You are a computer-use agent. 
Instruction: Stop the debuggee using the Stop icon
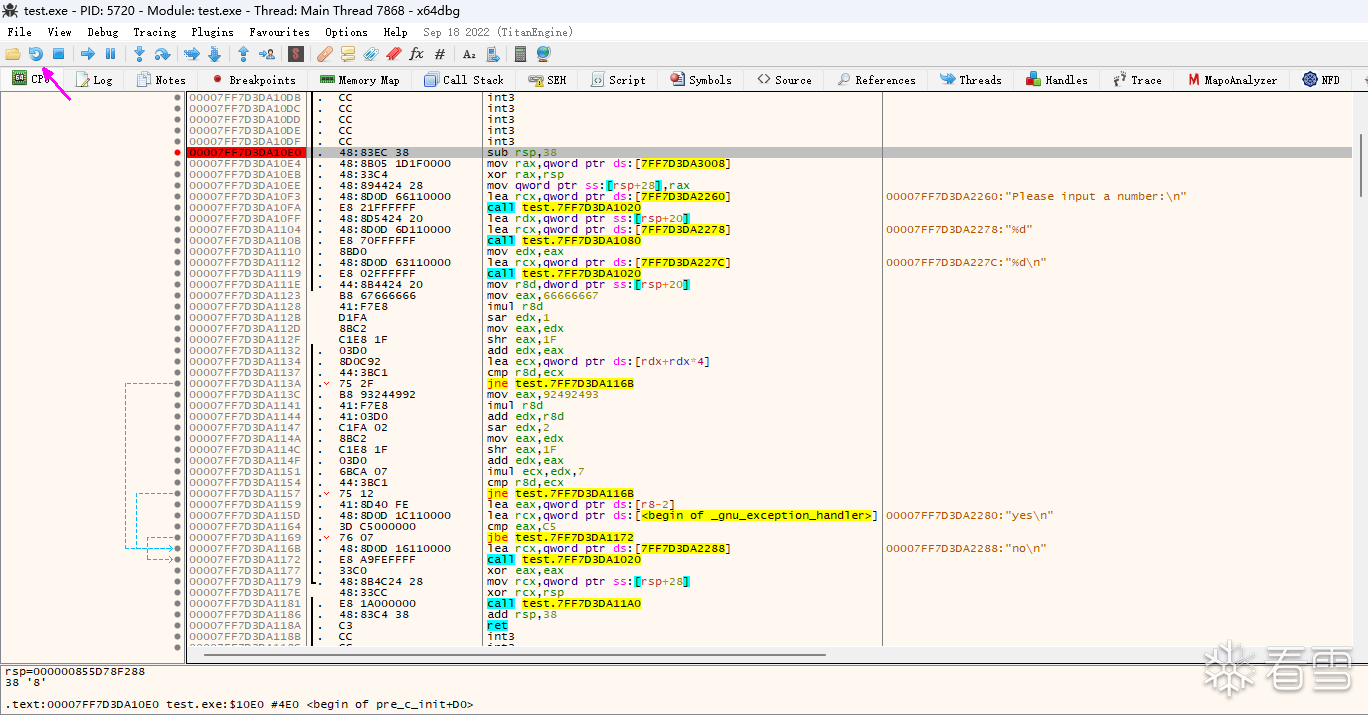(59, 54)
